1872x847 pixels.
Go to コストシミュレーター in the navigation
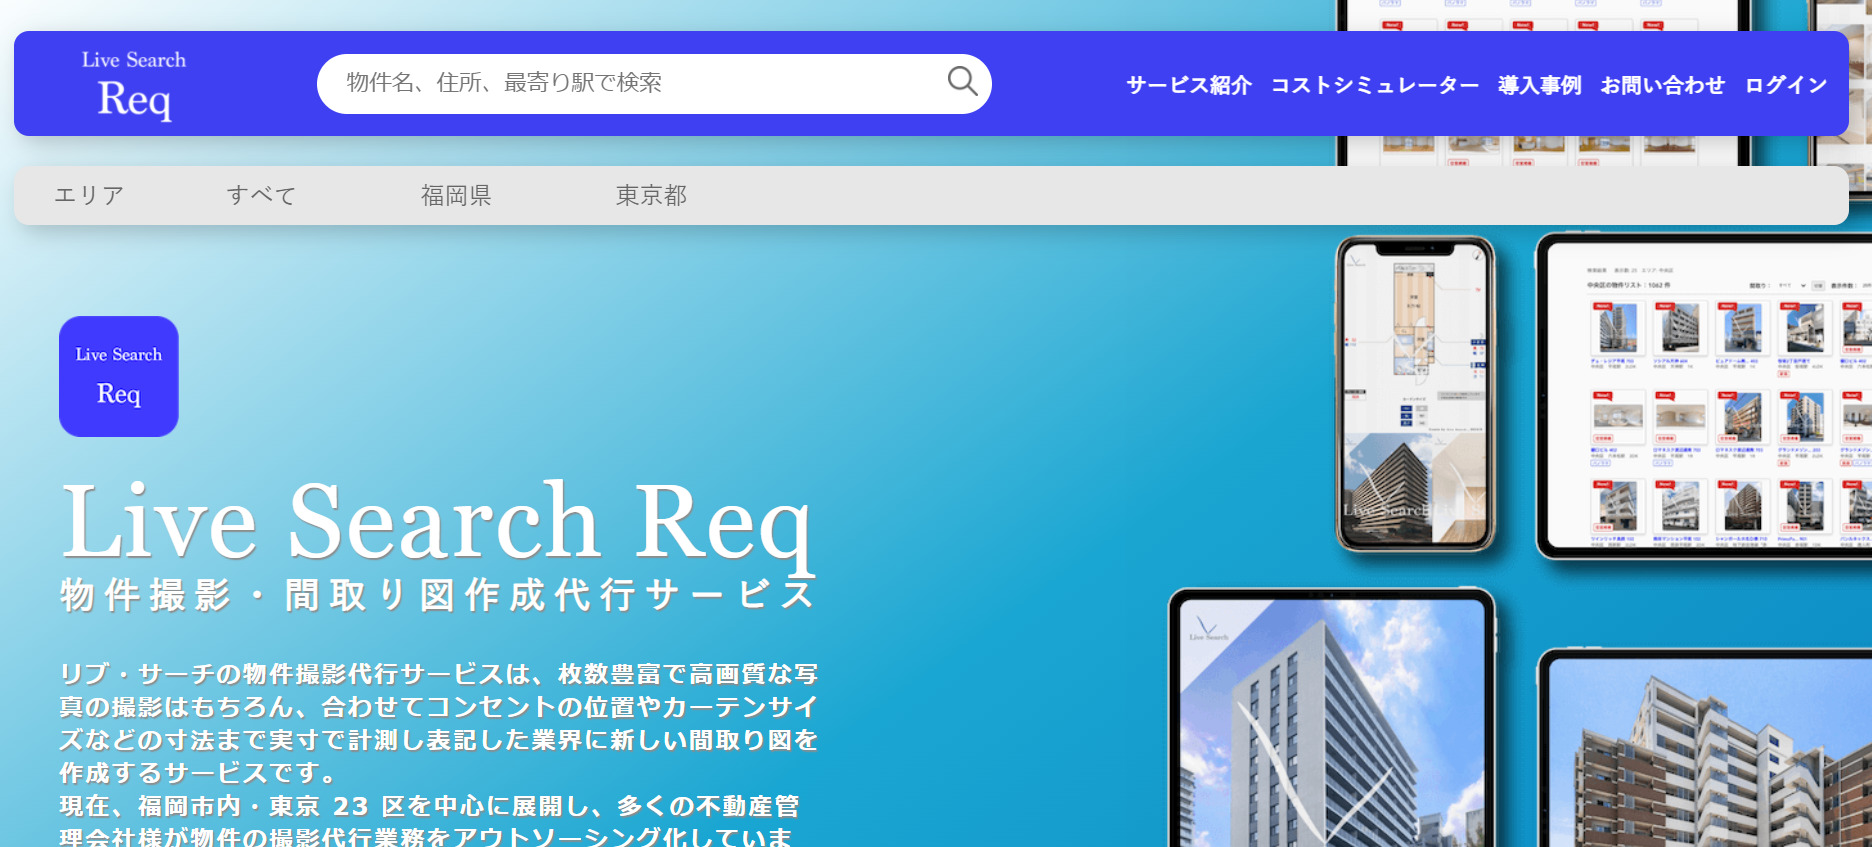1374,86
